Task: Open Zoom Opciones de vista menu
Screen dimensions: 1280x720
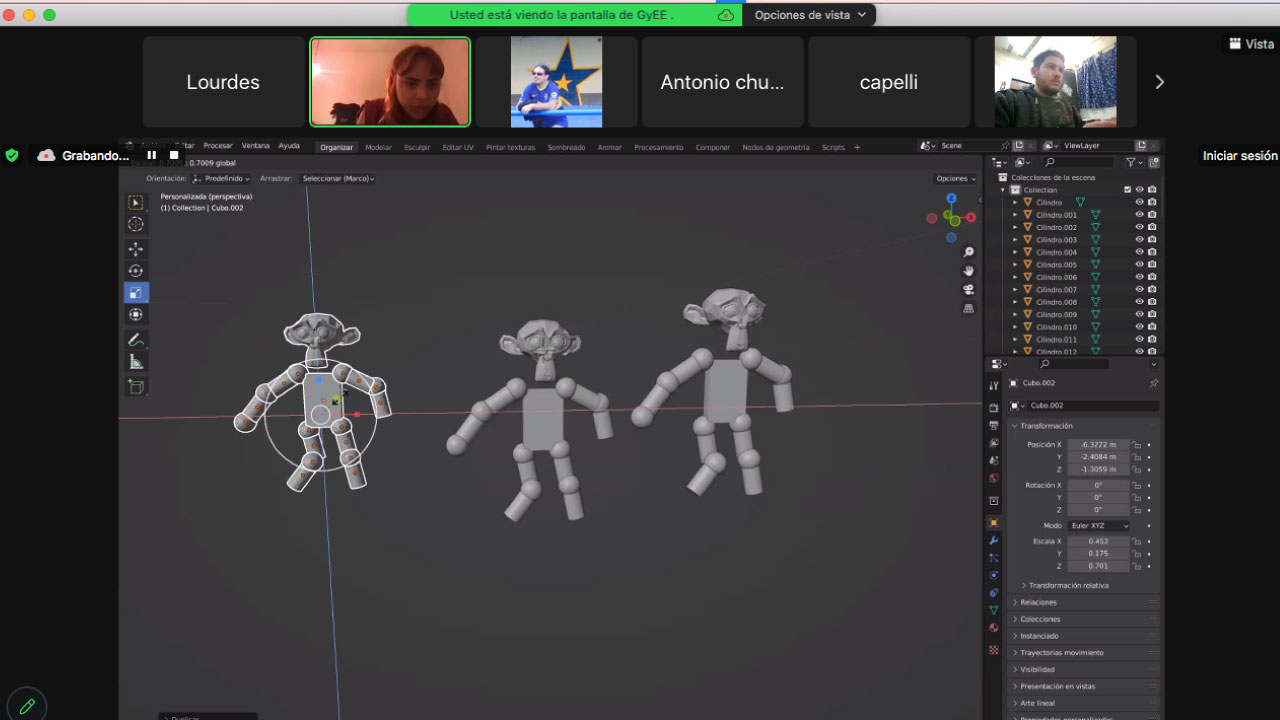Action: coord(810,15)
